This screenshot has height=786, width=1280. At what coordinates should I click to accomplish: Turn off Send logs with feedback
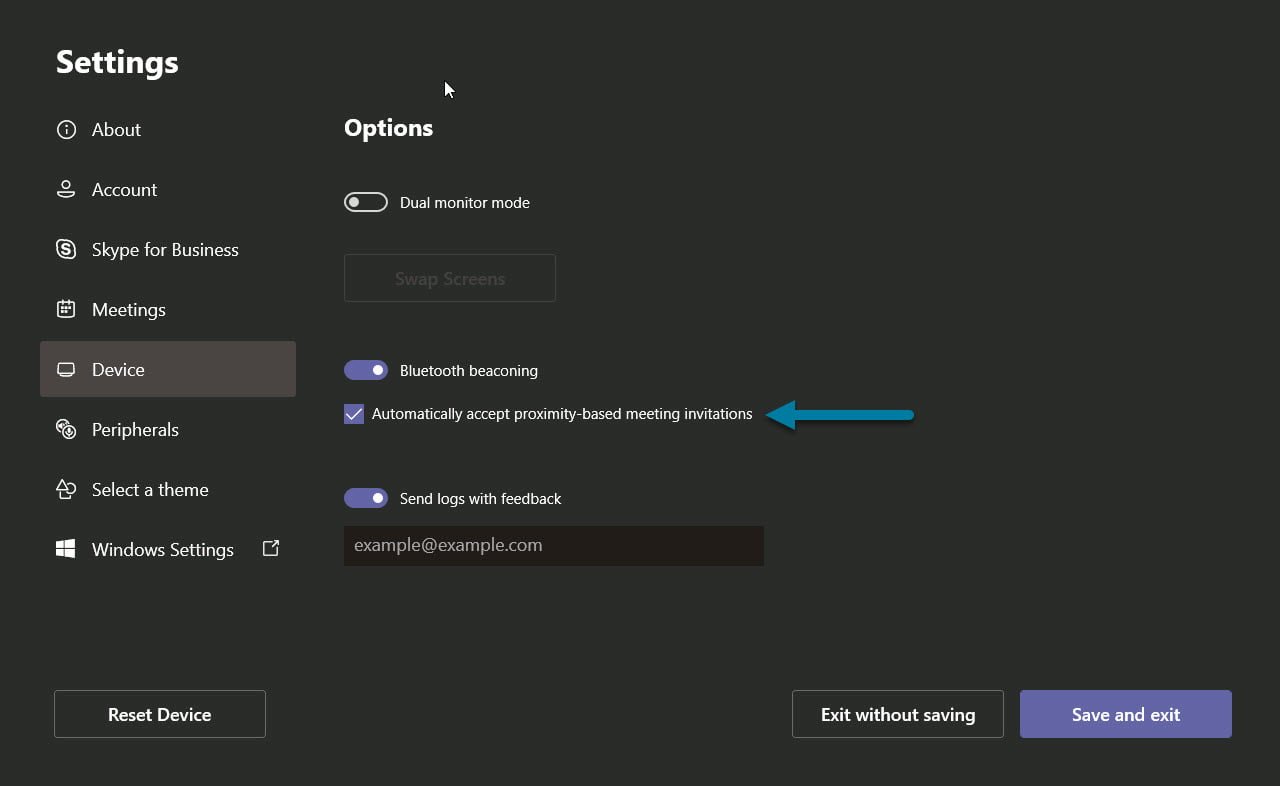pos(365,497)
